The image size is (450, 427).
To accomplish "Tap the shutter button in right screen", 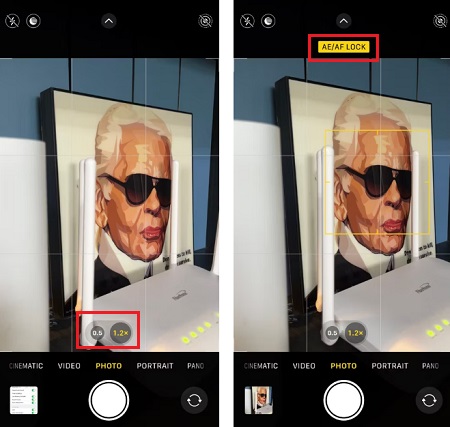I will [344, 400].
